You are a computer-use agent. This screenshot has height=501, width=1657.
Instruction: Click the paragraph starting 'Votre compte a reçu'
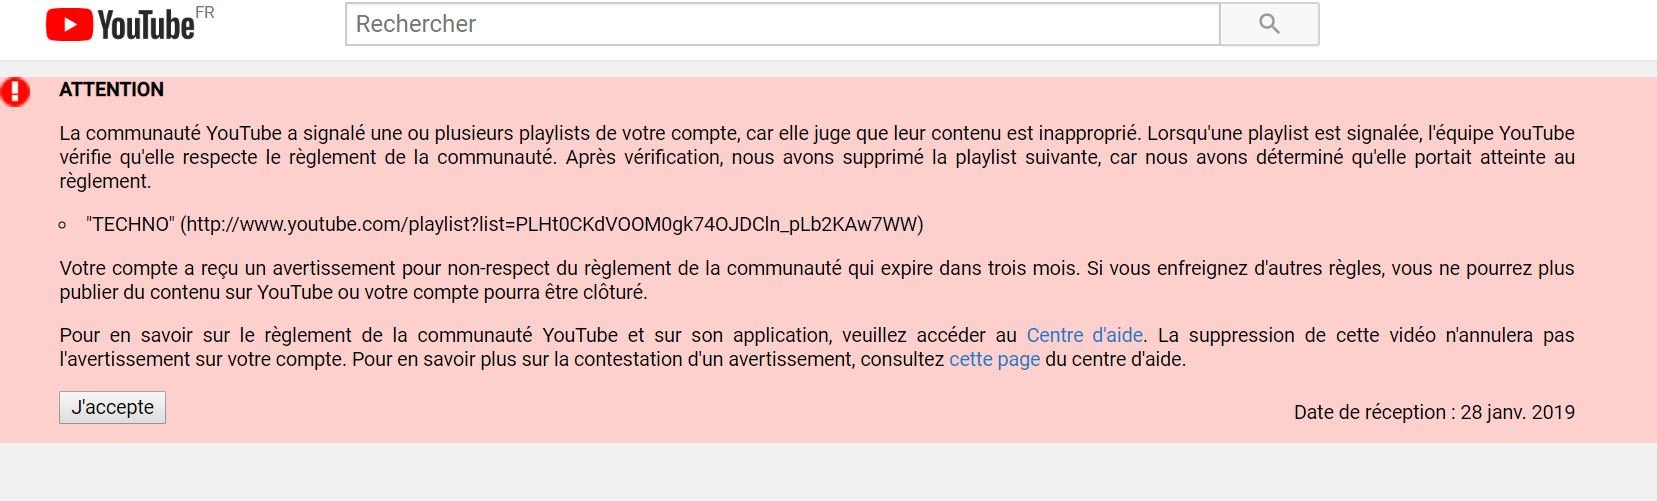tap(817, 280)
